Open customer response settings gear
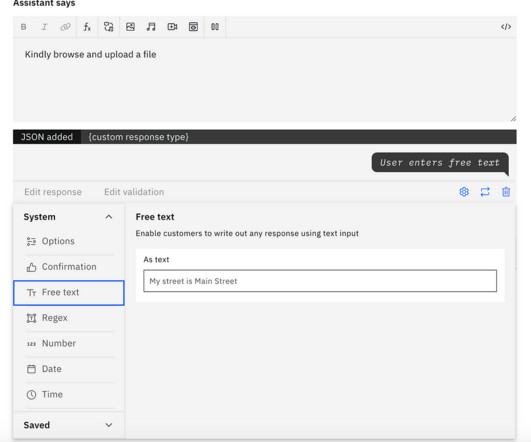Screen dimensions: 531x442 pyautogui.click(x=464, y=192)
